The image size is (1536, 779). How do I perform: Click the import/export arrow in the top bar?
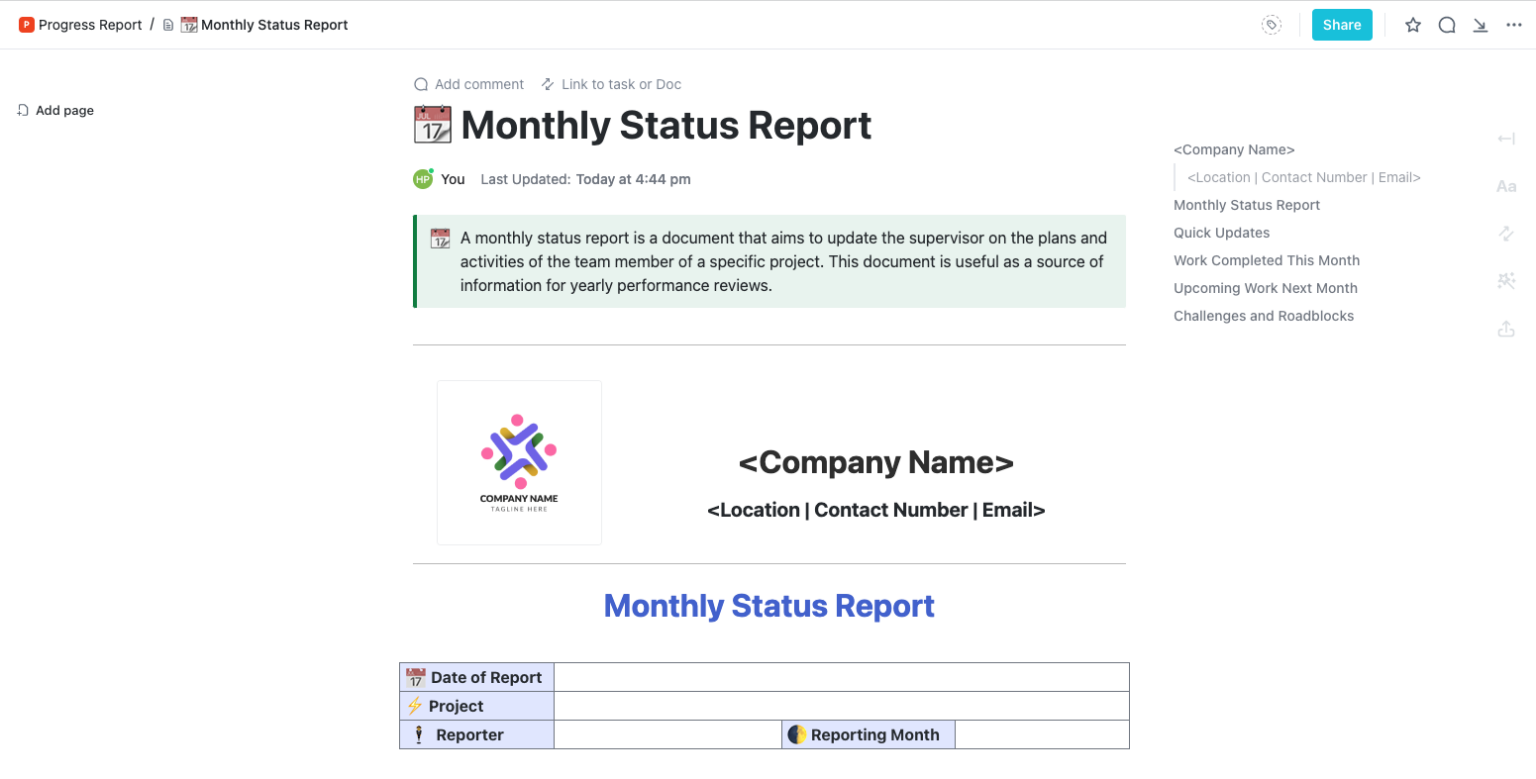coord(1480,25)
